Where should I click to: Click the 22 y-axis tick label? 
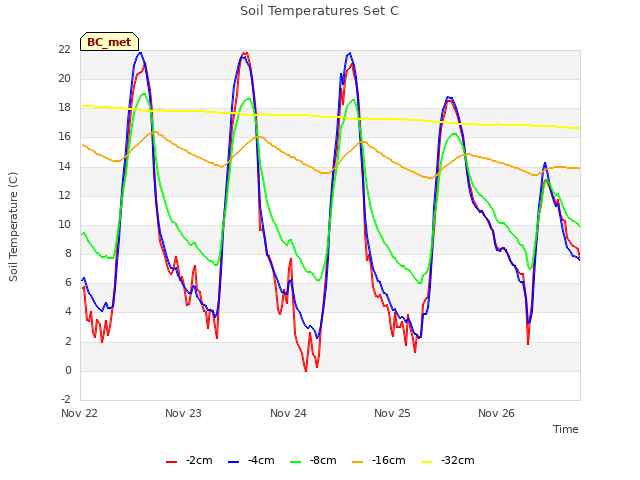(x=64, y=49)
